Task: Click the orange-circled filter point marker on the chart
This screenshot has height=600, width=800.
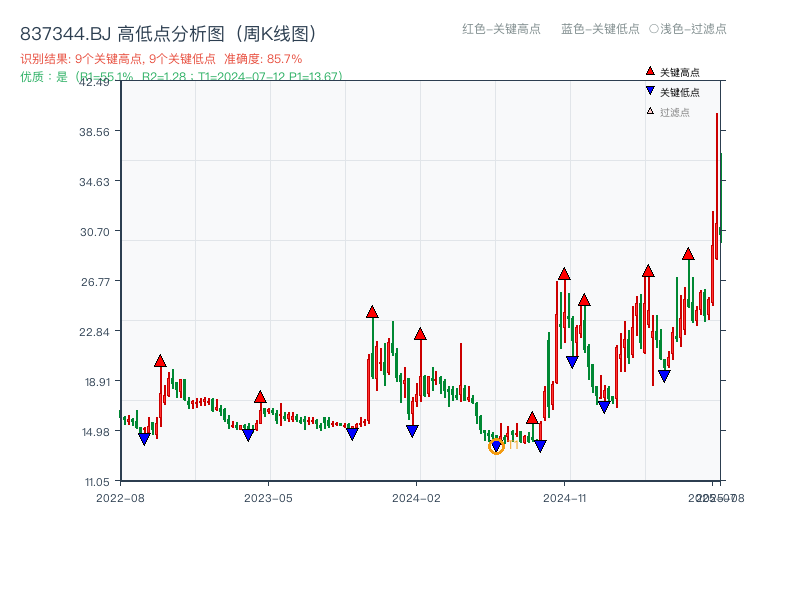Action: point(496,447)
